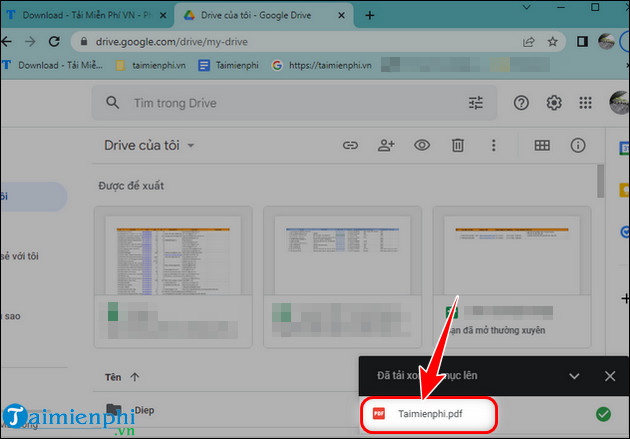
Task: Open Google Keep side panel icon
Action: [625, 190]
